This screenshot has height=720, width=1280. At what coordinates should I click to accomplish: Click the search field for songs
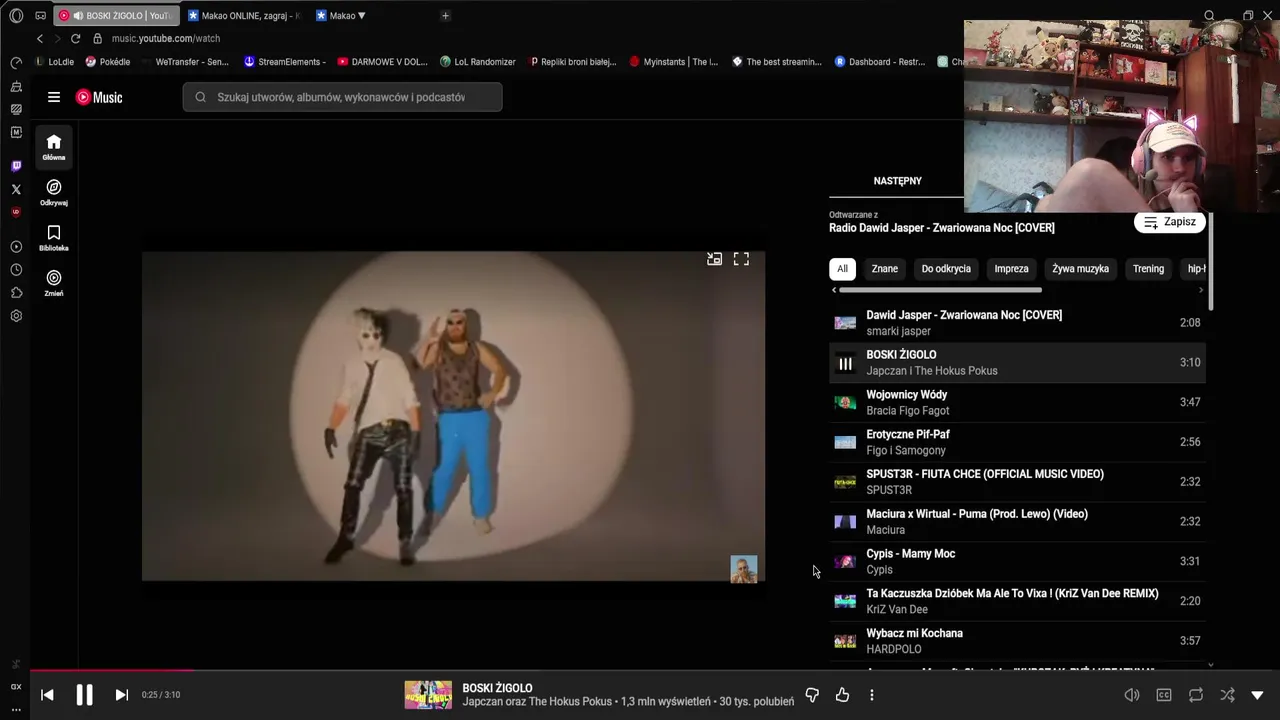(342, 97)
